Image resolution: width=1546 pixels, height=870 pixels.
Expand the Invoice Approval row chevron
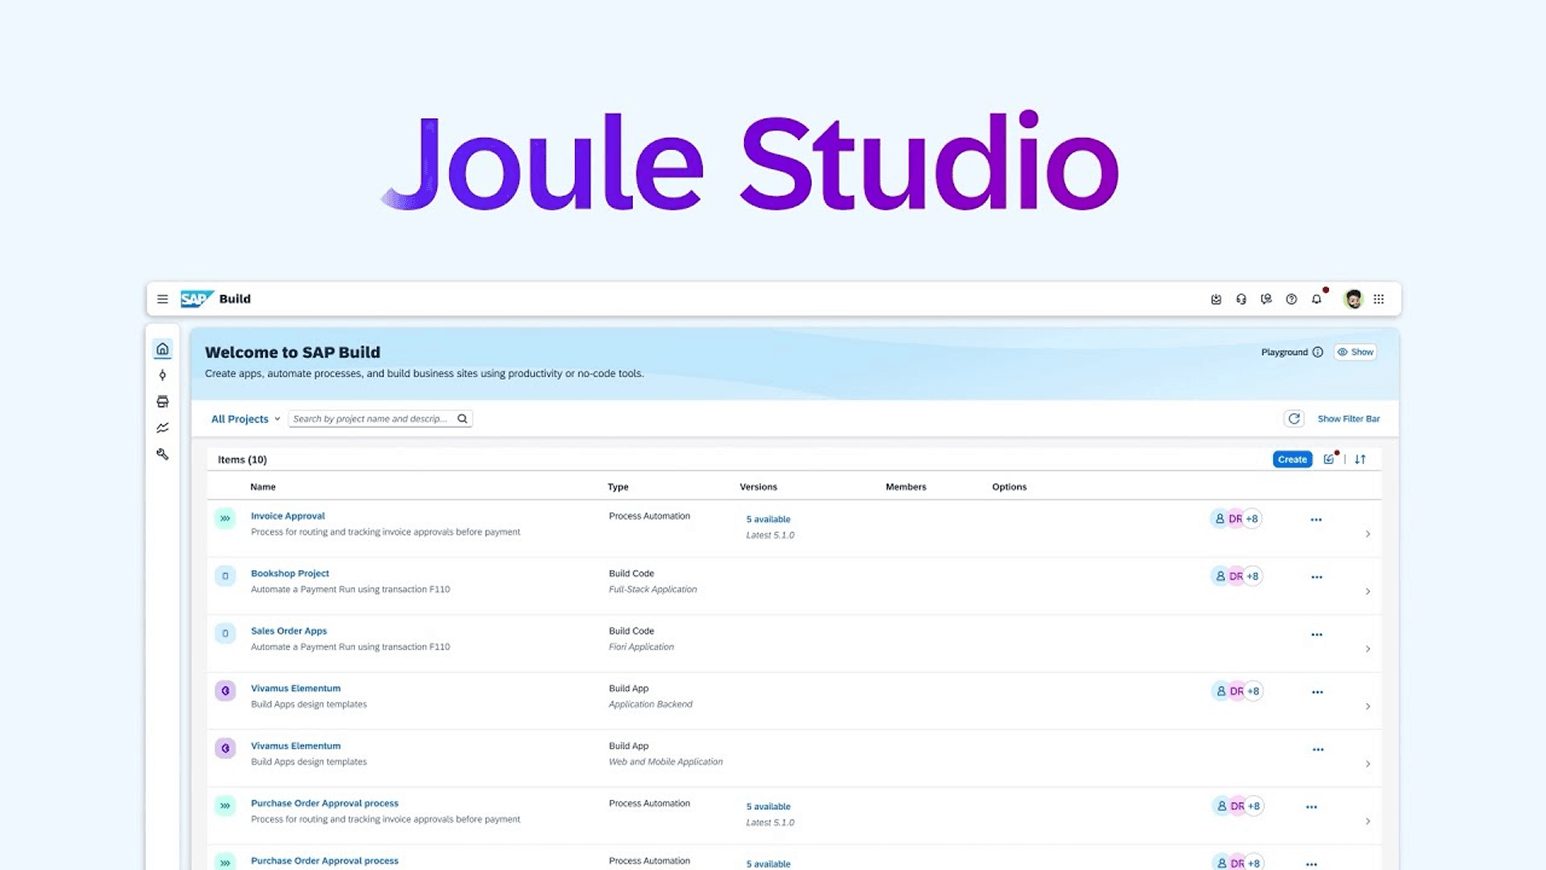pyautogui.click(x=1368, y=534)
